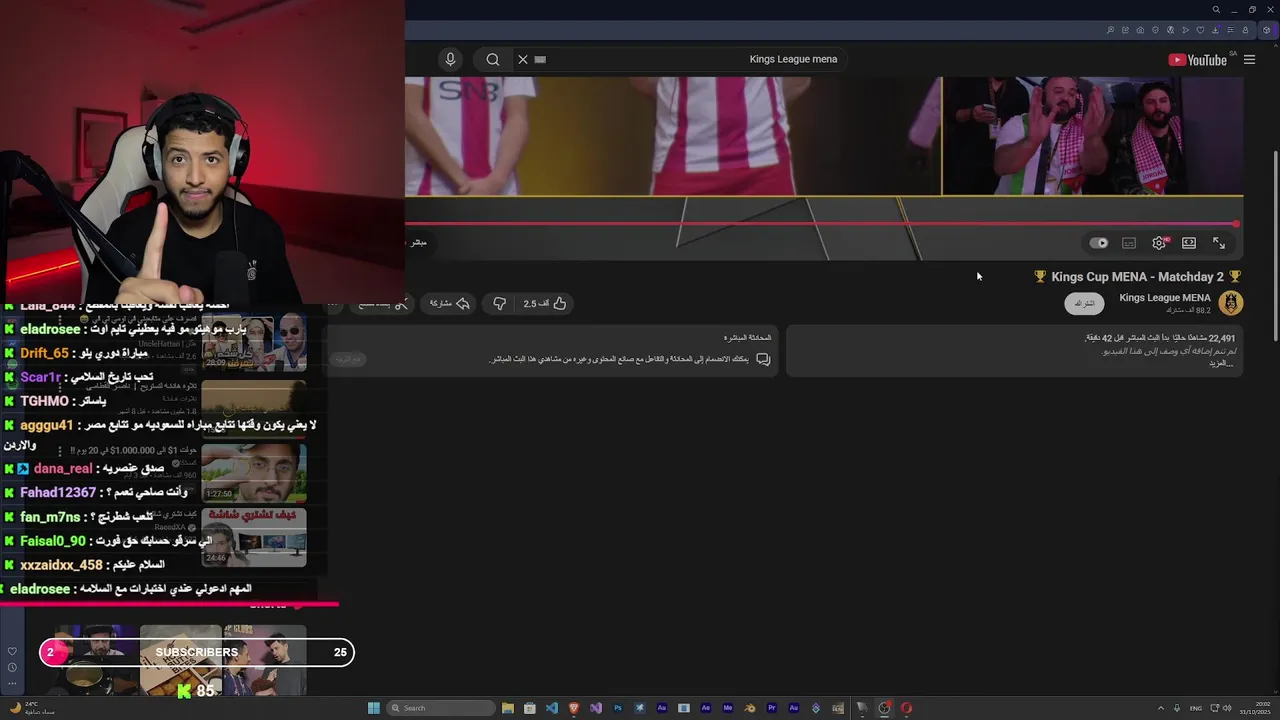Open Opera browser from the taskbar
The image size is (1280, 720).
[906, 708]
